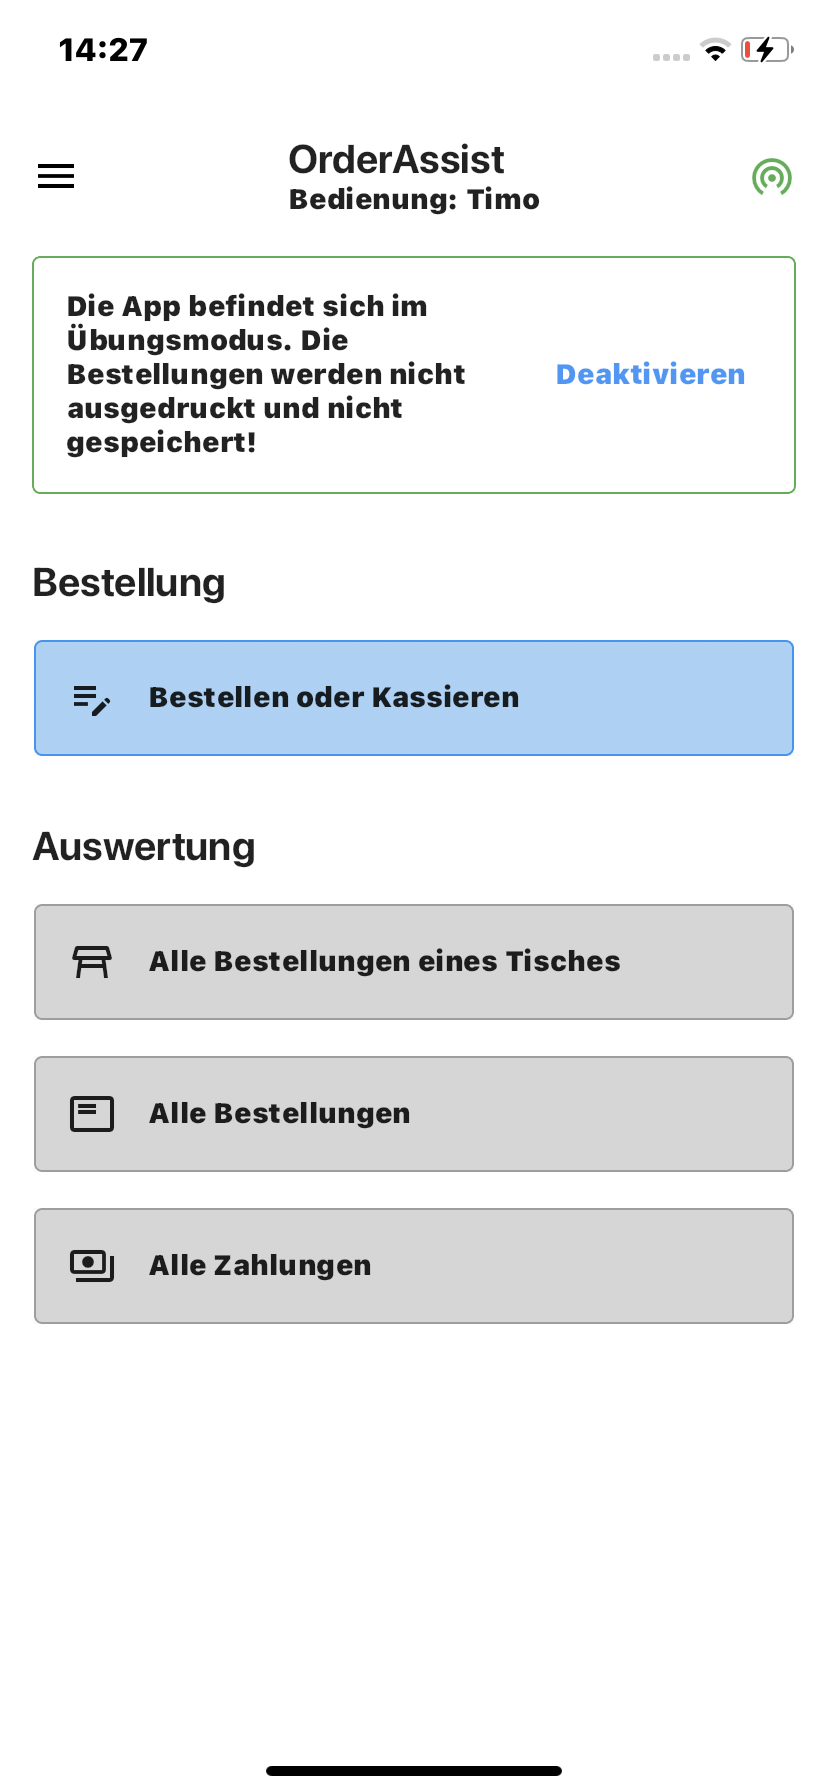828x1792 pixels.
Task: Show the Alle Bestellungen list
Action: point(414,1114)
